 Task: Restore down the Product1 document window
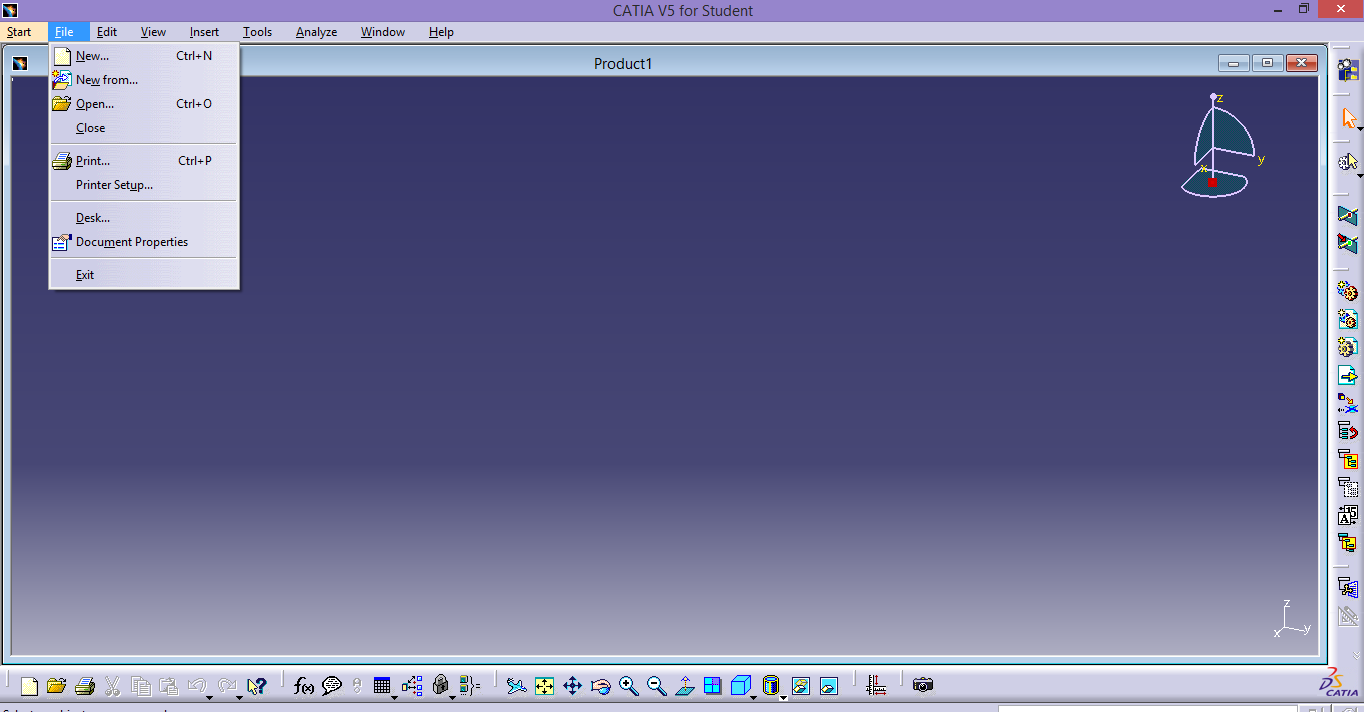[1267, 63]
